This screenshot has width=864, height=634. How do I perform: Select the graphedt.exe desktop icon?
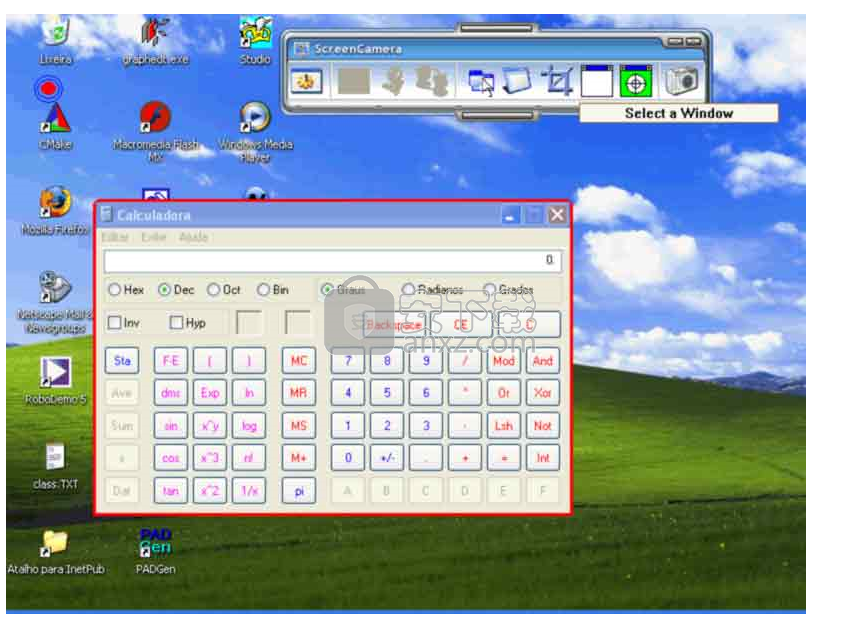click(155, 41)
